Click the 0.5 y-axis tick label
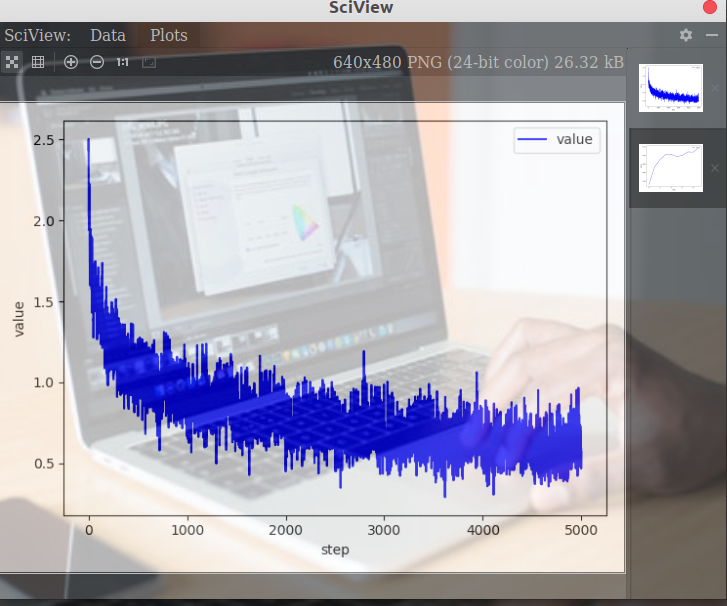The width and height of the screenshot is (727, 606). click(x=44, y=463)
